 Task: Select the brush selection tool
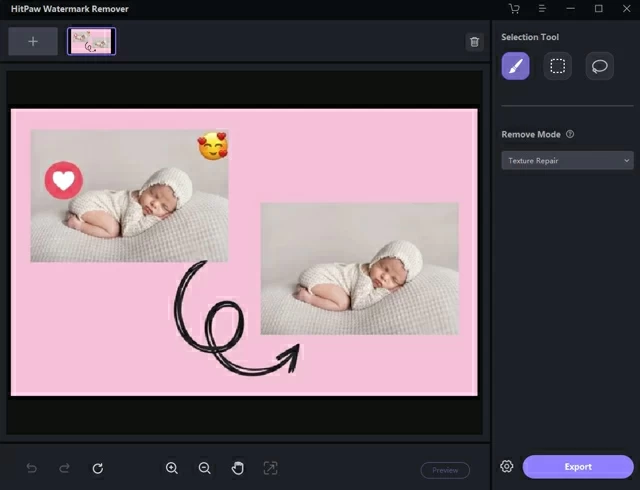515,66
